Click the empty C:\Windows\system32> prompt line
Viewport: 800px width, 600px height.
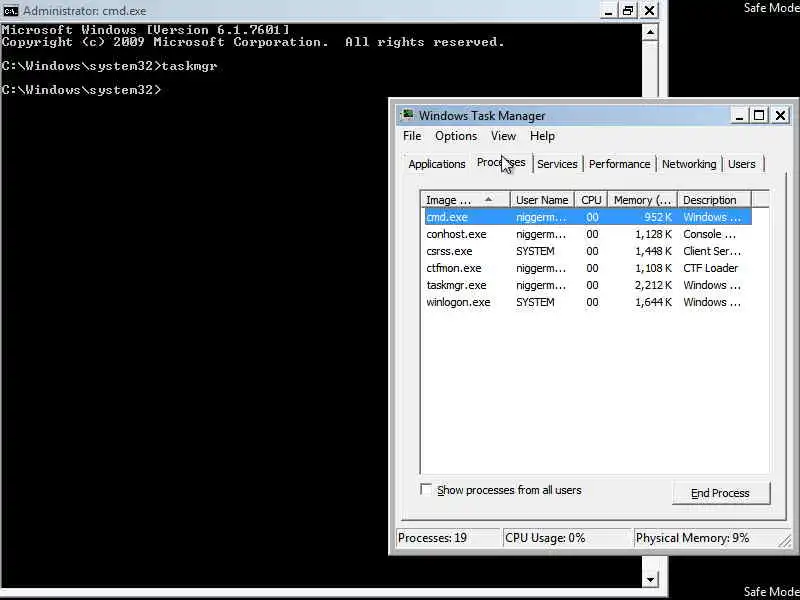tap(82, 90)
